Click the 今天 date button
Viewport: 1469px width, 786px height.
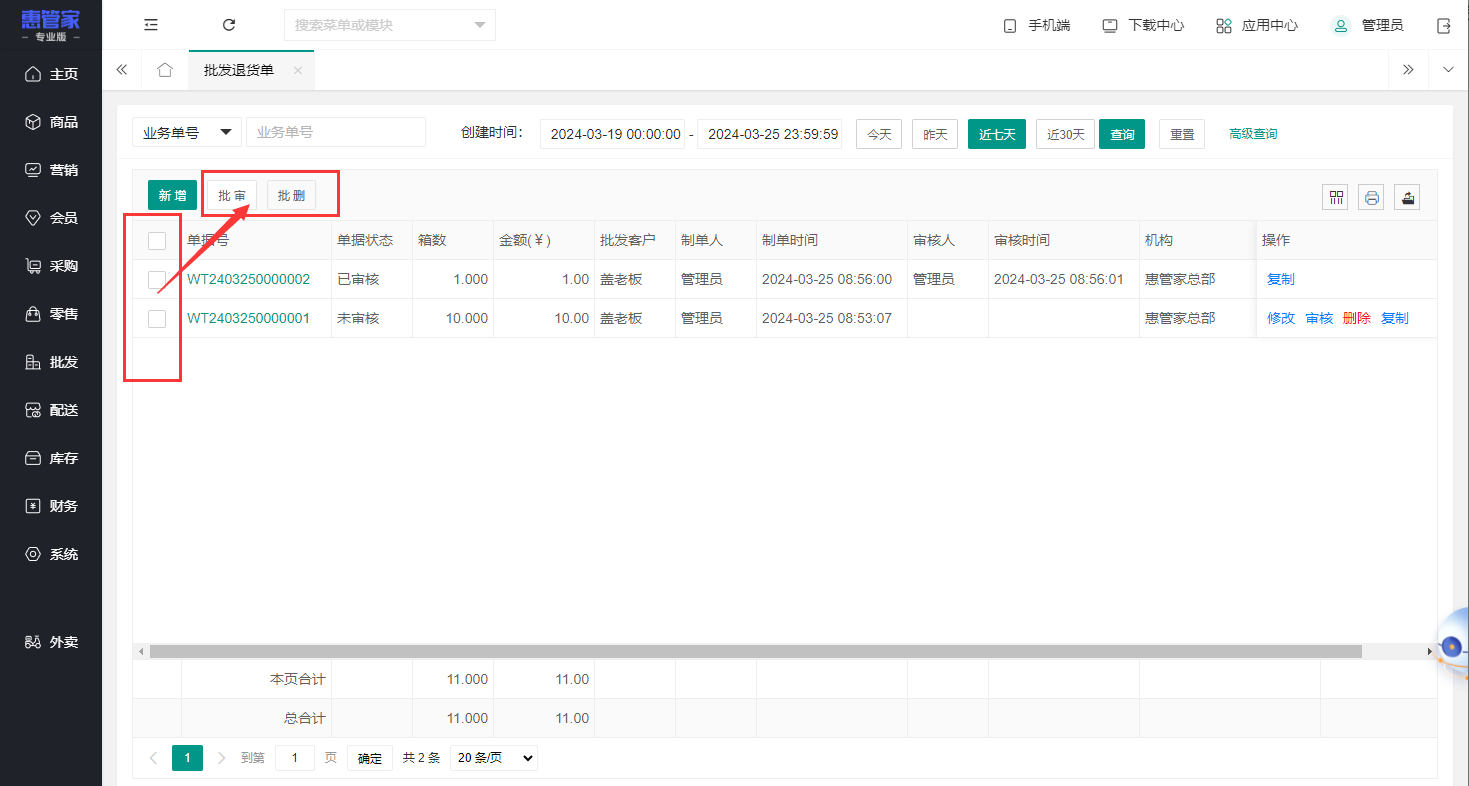click(x=879, y=134)
